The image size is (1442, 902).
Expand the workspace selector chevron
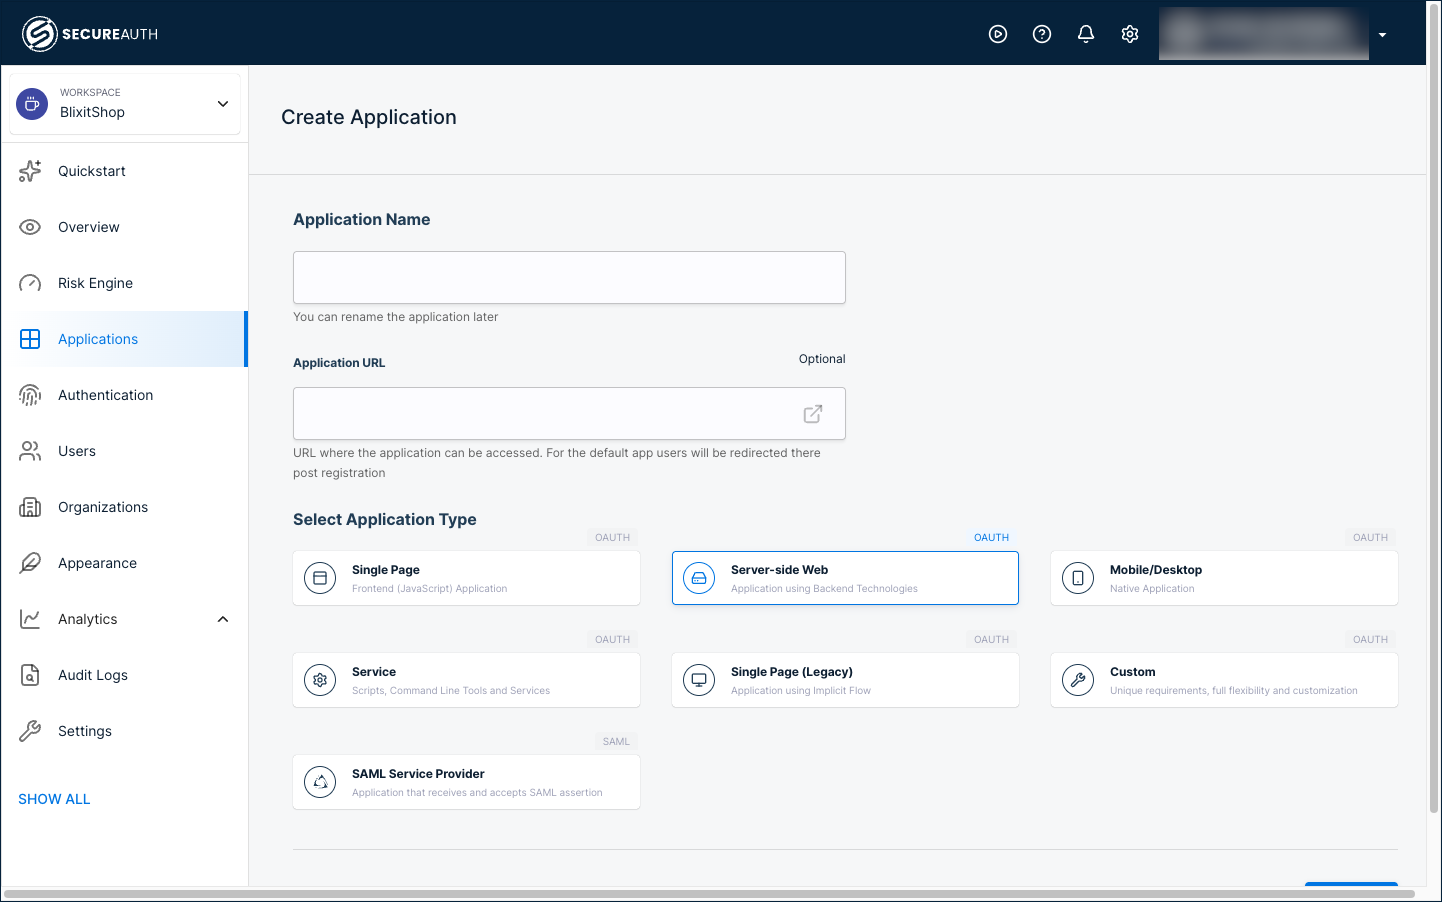tap(223, 104)
